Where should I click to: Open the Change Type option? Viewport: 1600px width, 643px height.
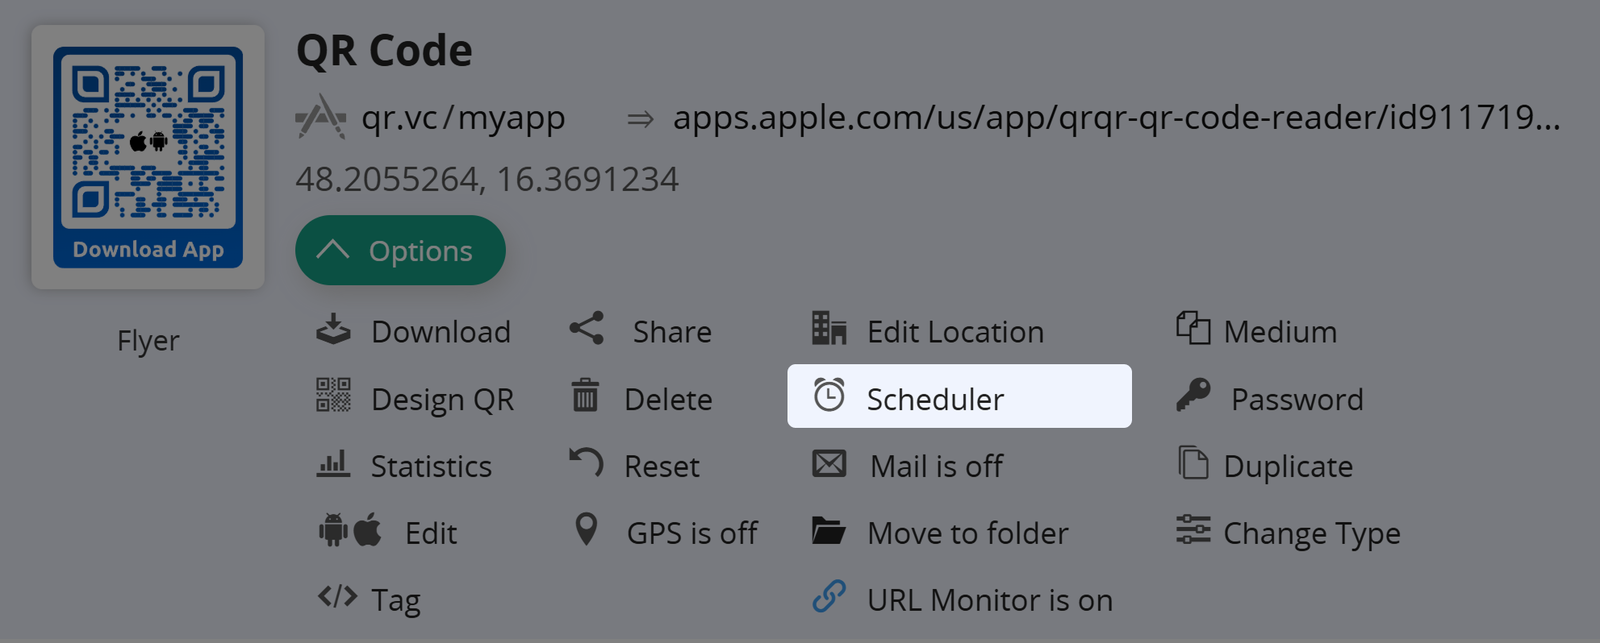point(1311,533)
